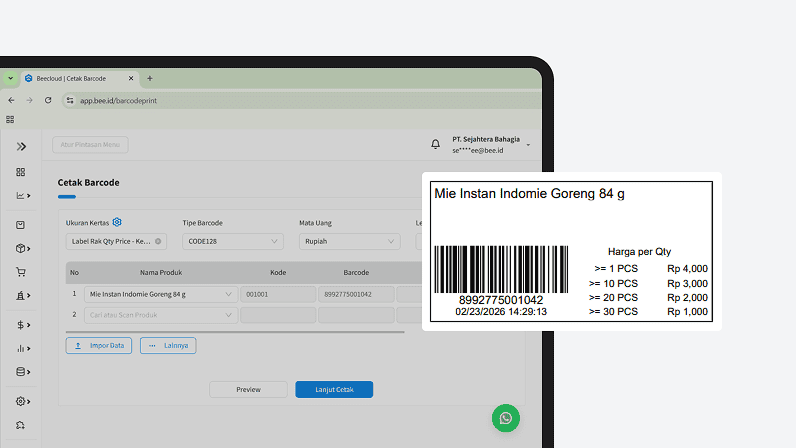Screen dimensions: 796x448
Task: Open the bar chart reports icon in sidebar
Action: [x=23, y=348]
